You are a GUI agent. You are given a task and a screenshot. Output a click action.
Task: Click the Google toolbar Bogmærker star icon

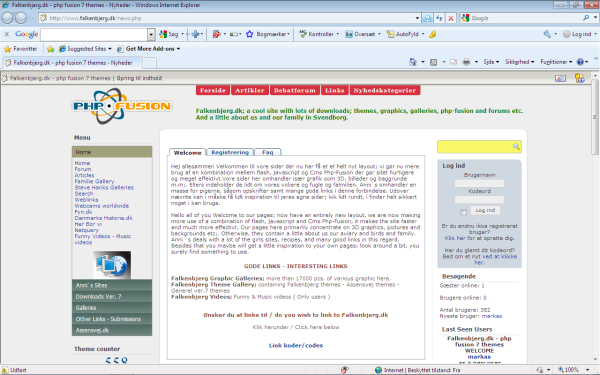click(249, 34)
